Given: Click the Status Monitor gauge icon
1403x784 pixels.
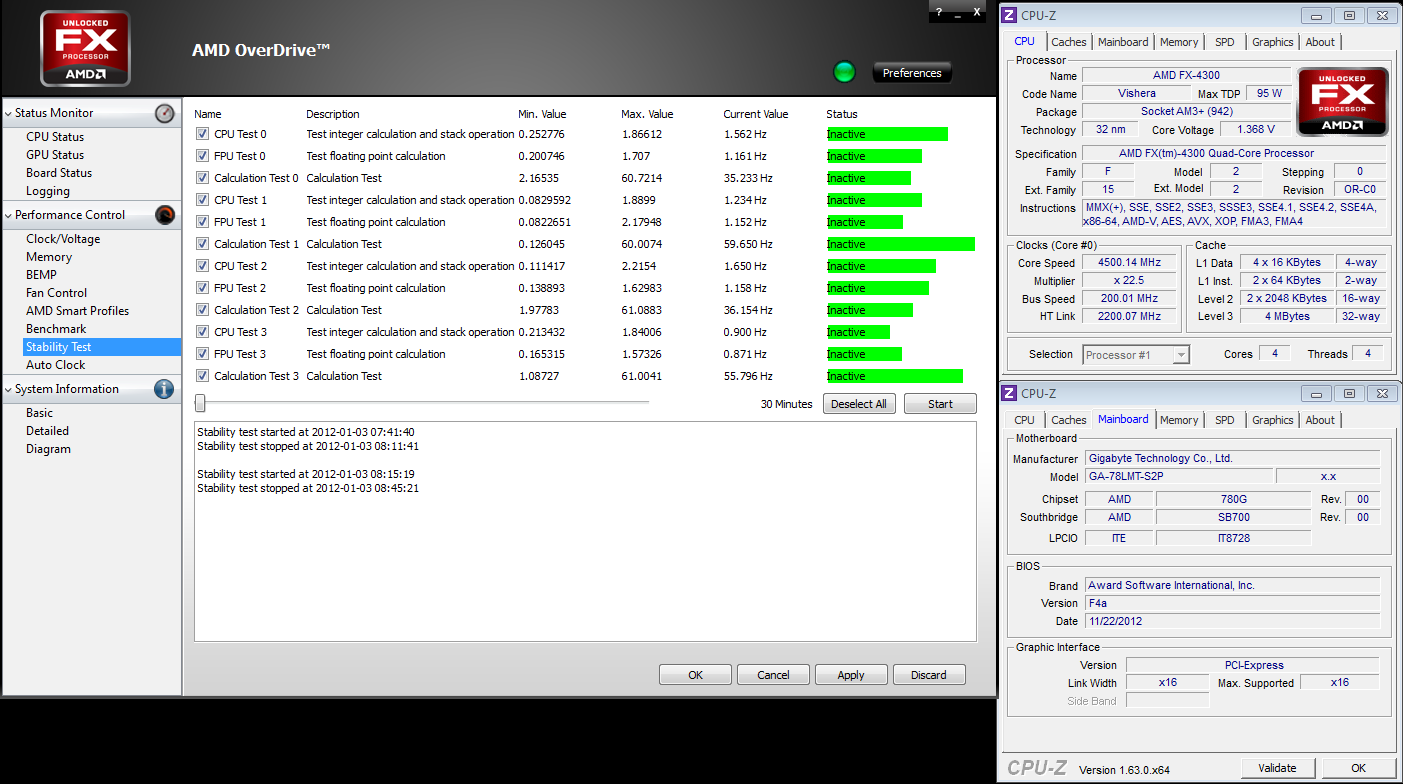Looking at the screenshot, I should [165, 113].
